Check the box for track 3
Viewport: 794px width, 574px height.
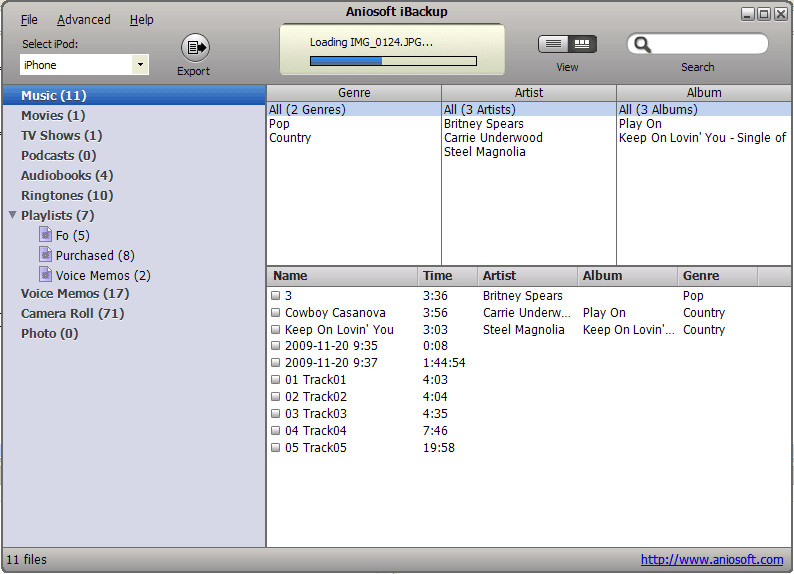275,295
